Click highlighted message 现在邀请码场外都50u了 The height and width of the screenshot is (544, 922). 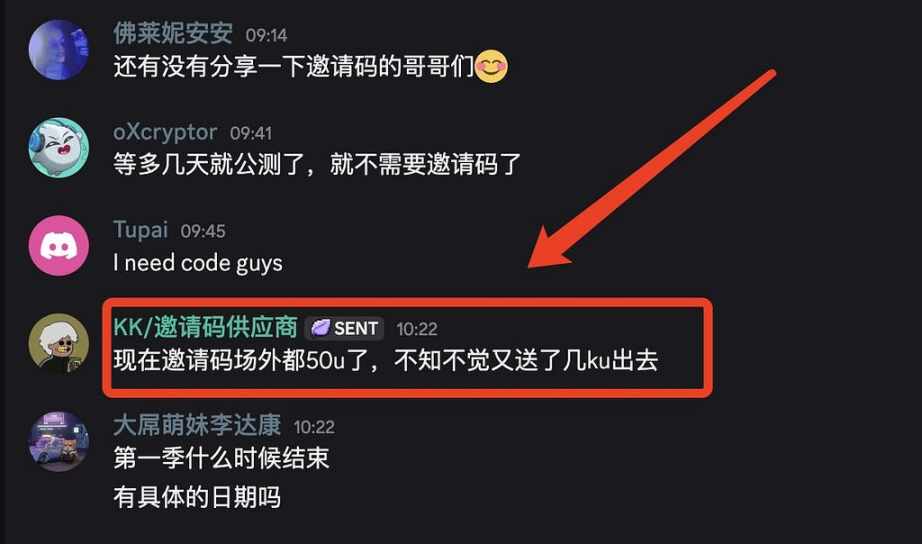coord(386,361)
